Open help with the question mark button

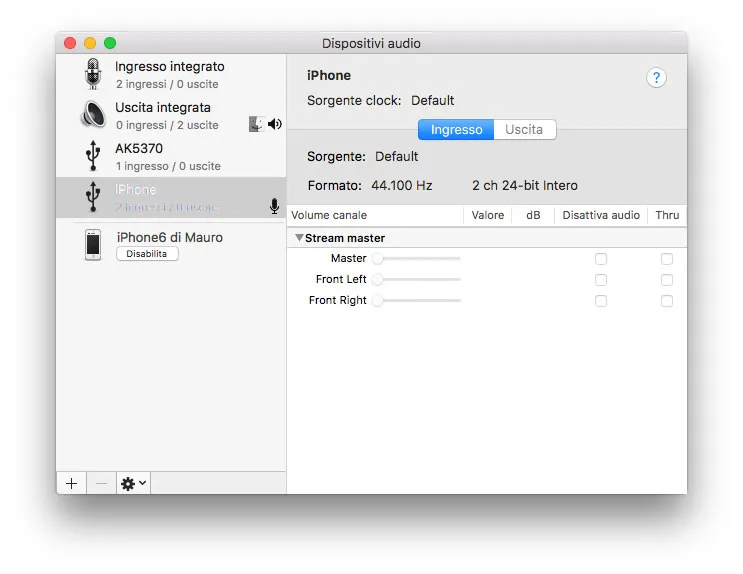656,78
